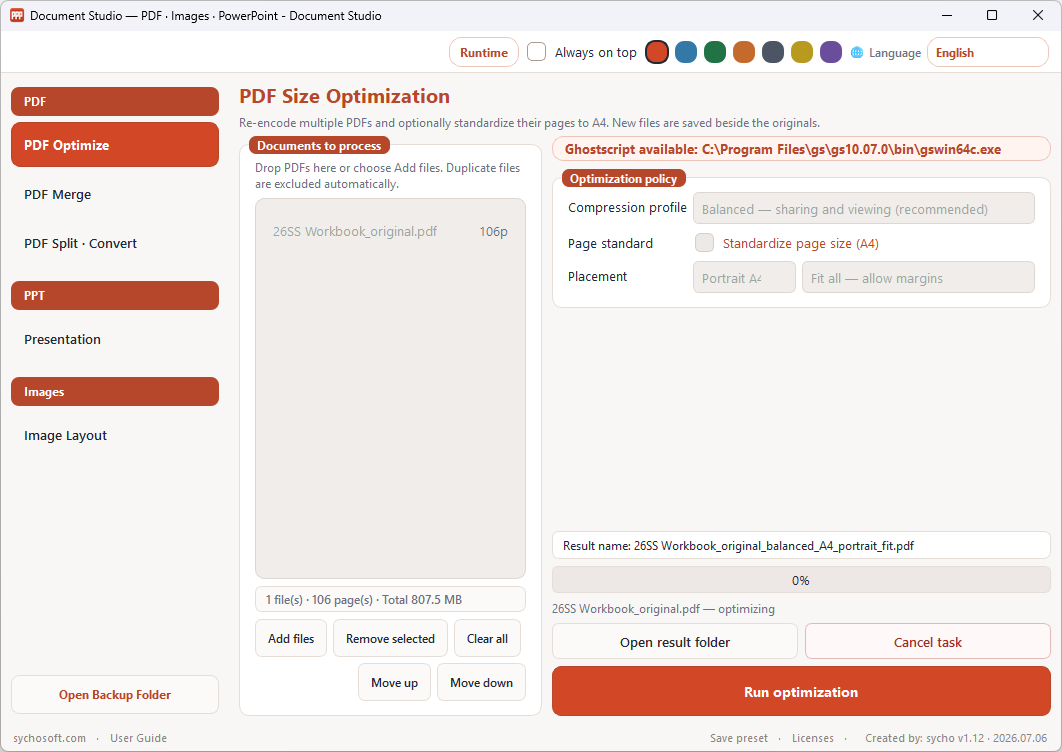Choose the blue theme color circle

pyautogui.click(x=685, y=52)
